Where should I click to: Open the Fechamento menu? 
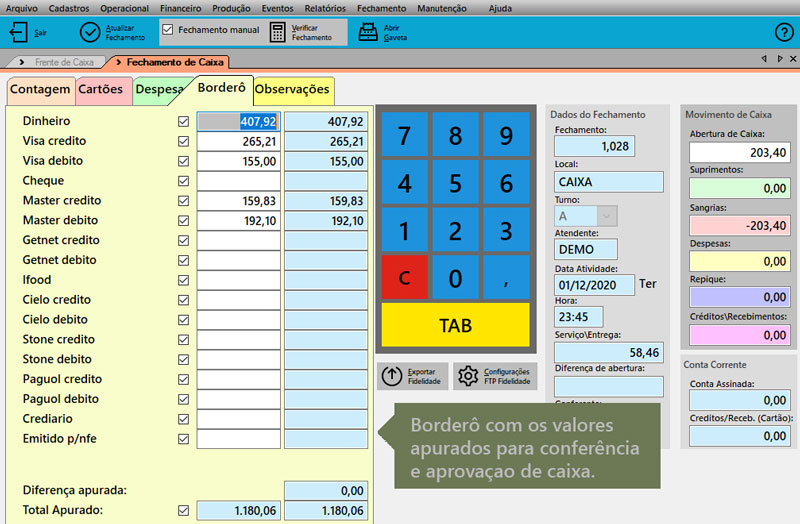pyautogui.click(x=382, y=8)
